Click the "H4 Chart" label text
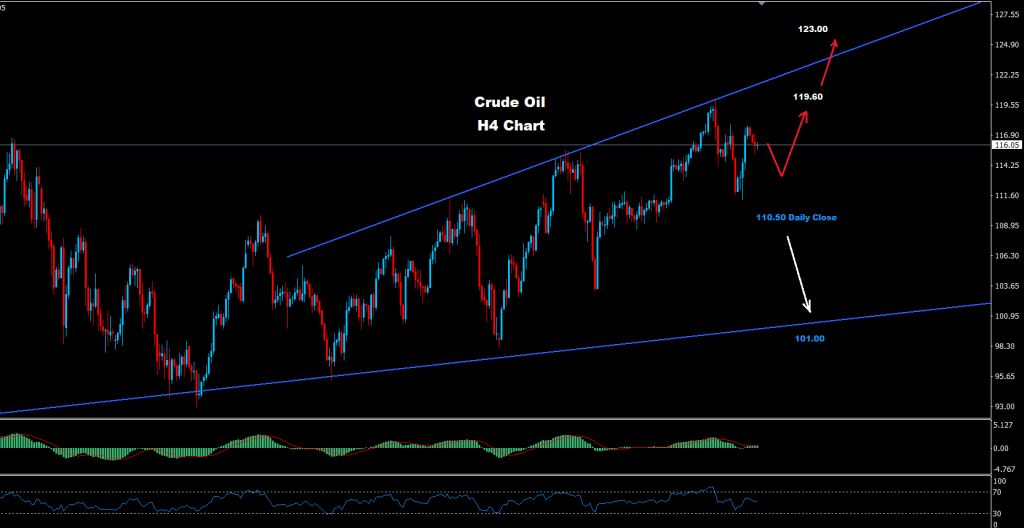1024x528 pixels. 511,125
